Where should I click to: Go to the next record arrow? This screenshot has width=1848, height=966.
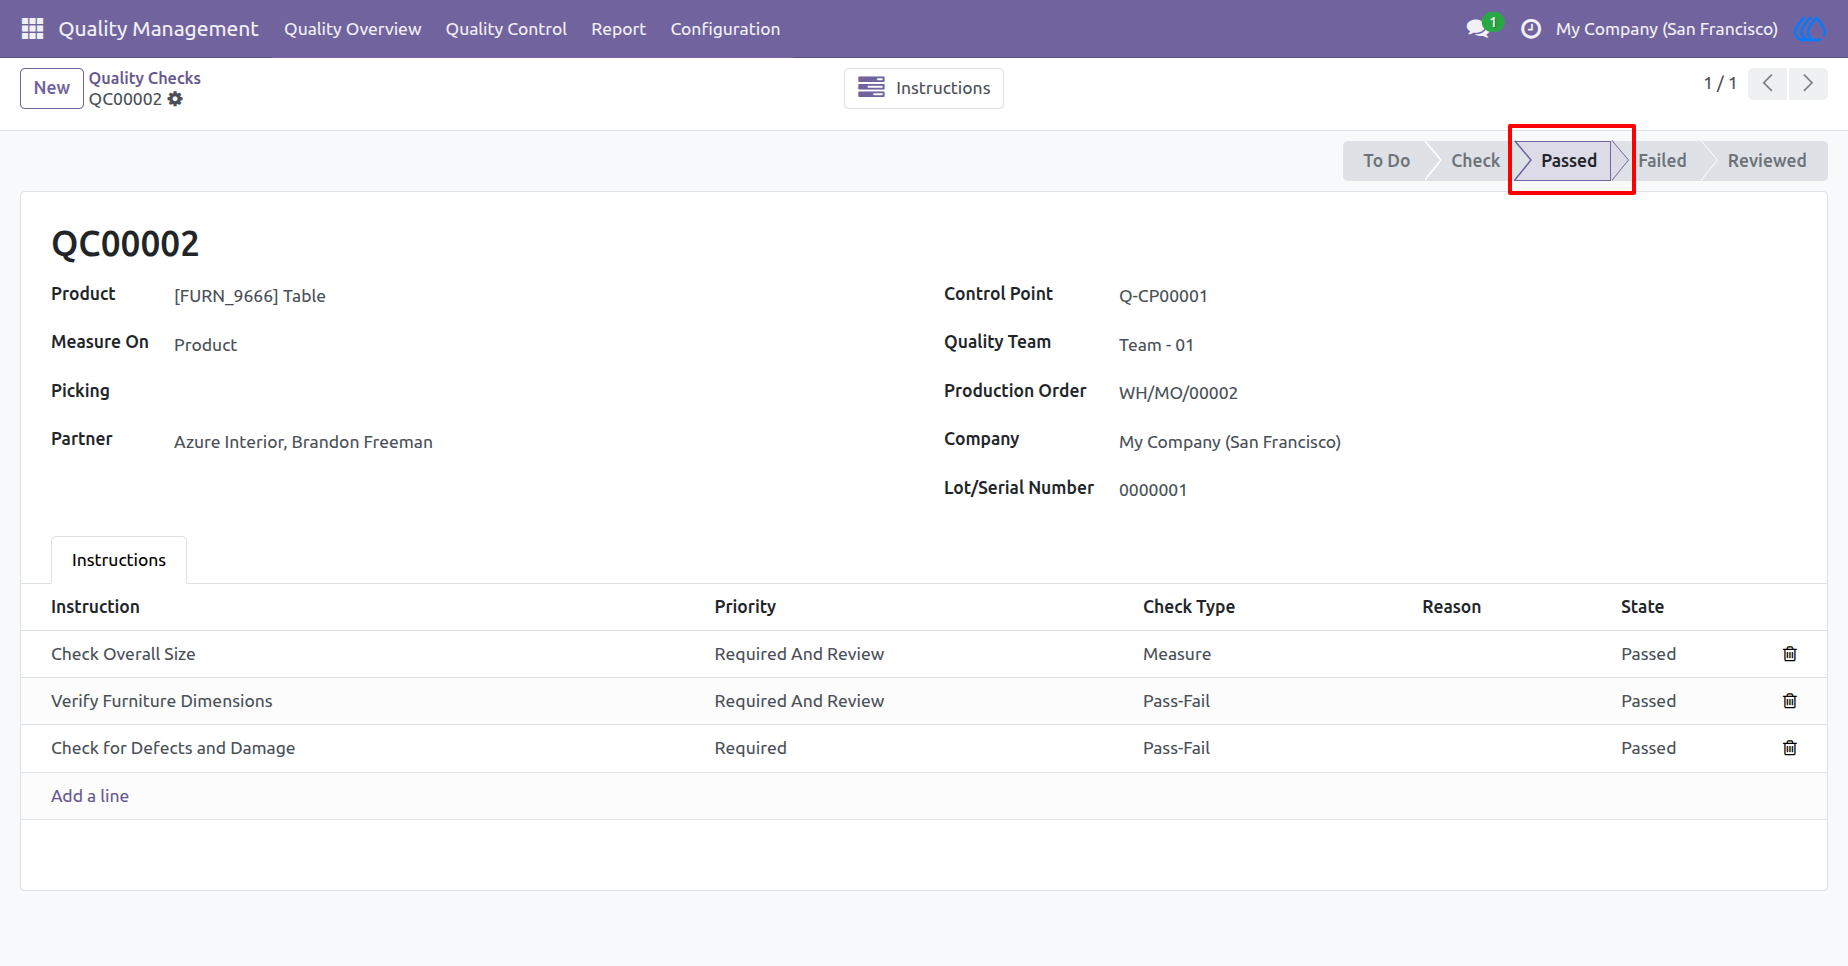click(1808, 84)
